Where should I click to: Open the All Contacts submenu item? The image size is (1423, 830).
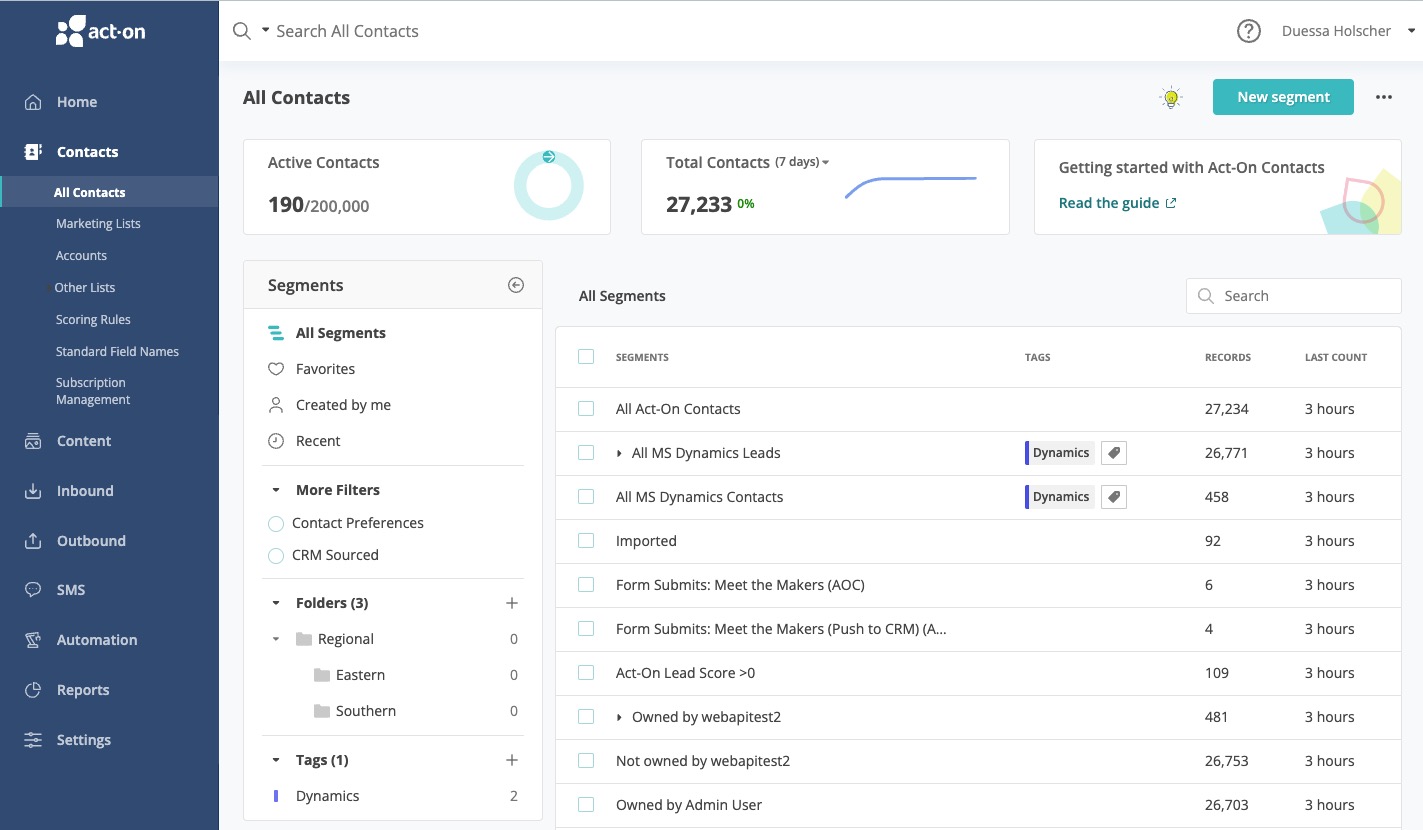(x=109, y=192)
